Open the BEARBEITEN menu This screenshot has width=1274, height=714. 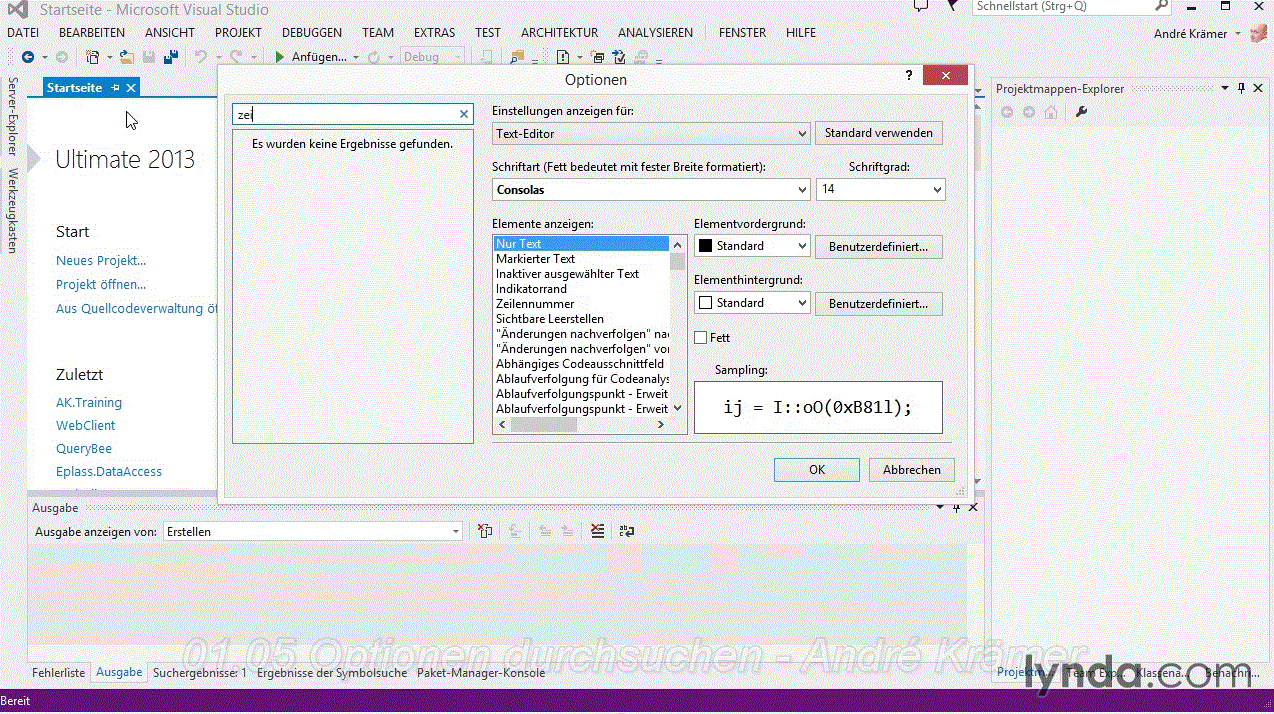(x=92, y=32)
